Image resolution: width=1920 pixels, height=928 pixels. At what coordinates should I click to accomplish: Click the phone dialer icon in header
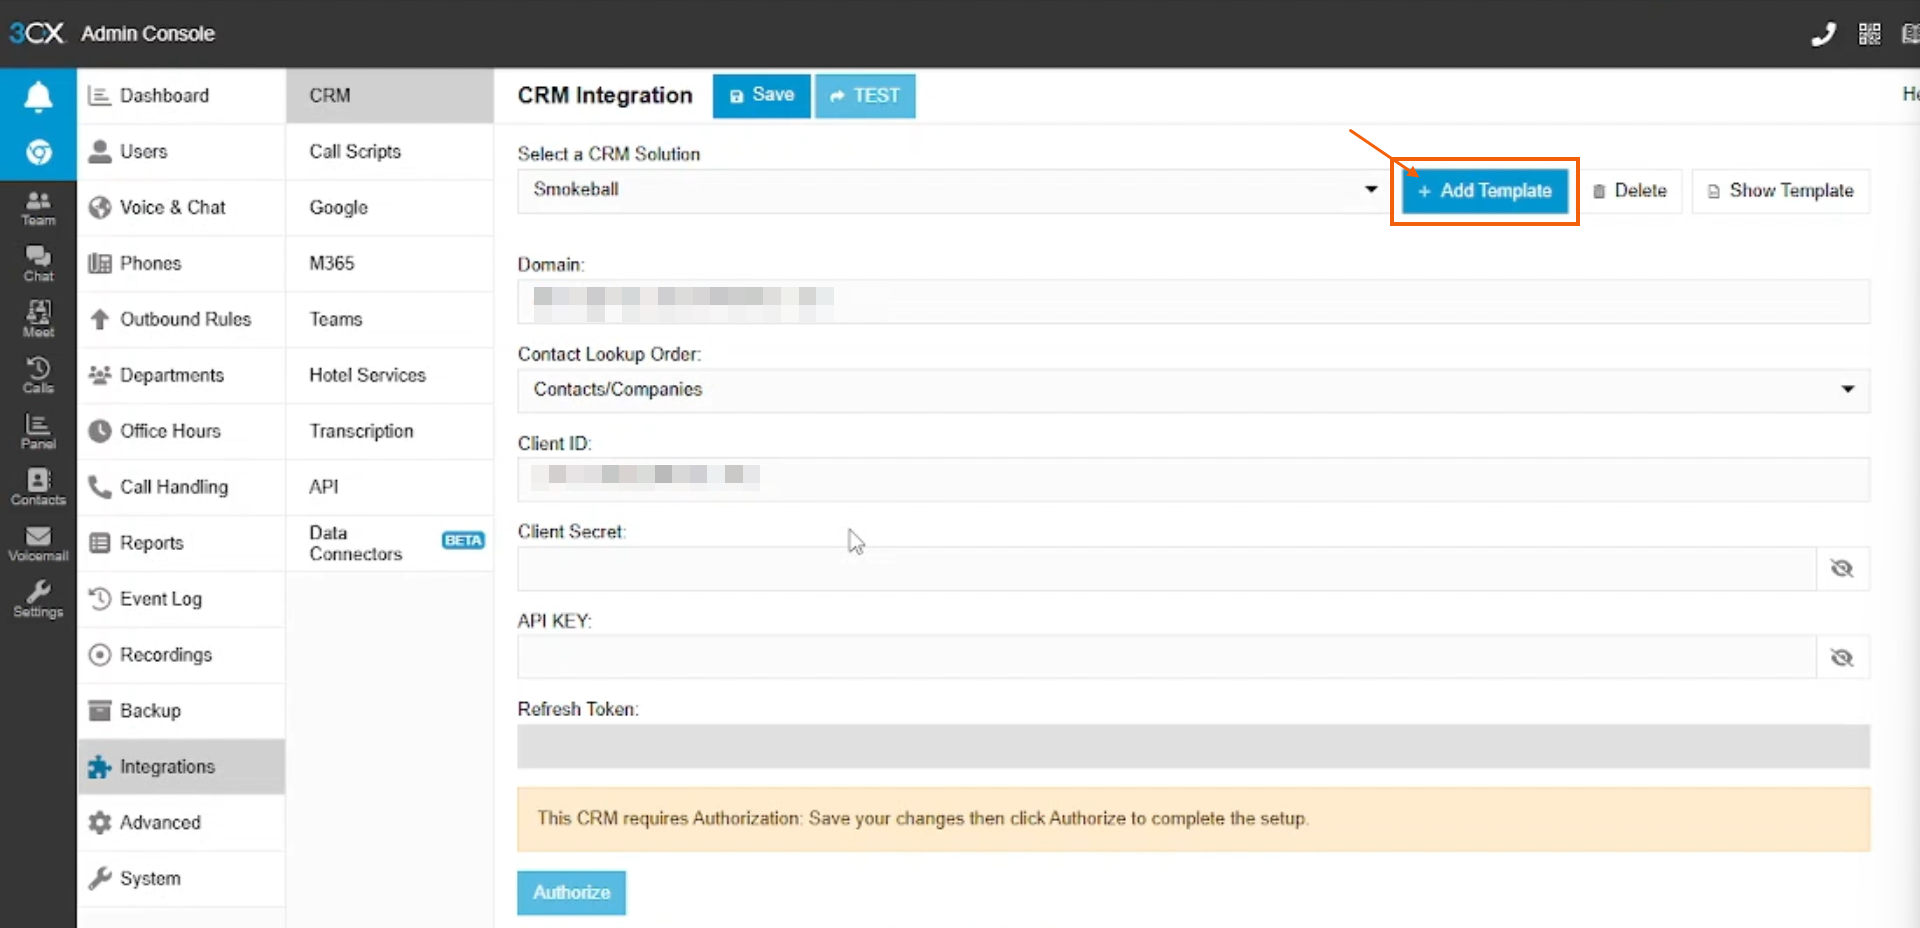pyautogui.click(x=1823, y=34)
